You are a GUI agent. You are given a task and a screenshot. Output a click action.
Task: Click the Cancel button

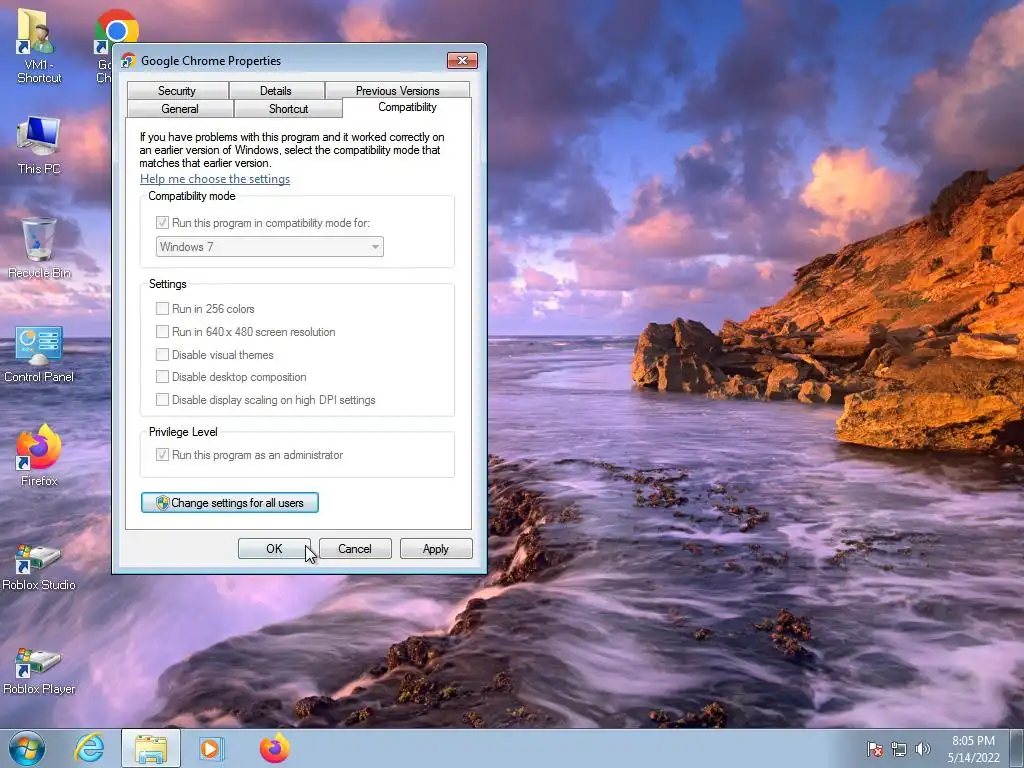coord(355,549)
